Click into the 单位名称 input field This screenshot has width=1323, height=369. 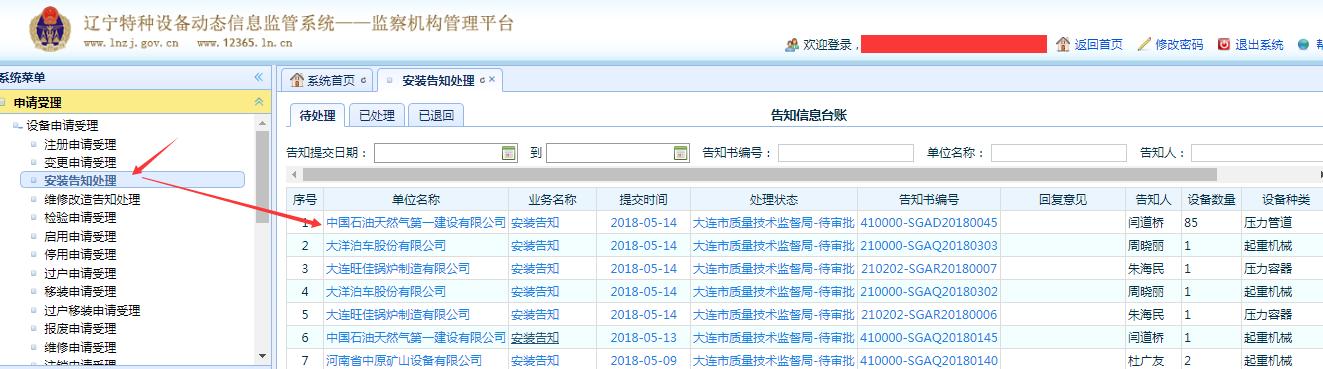(1058, 153)
